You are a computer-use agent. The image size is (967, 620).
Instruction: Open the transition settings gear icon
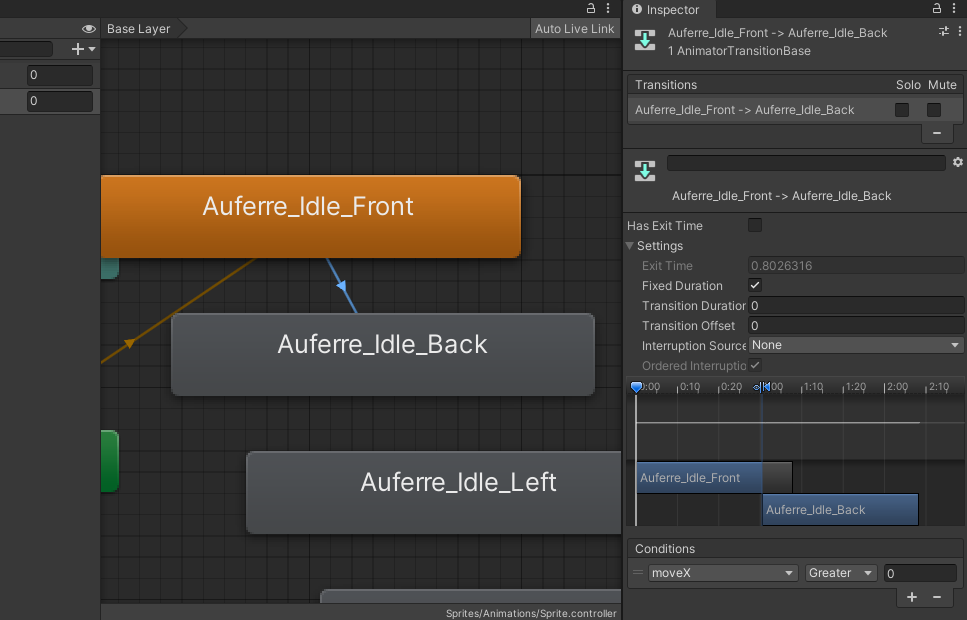coord(957,162)
